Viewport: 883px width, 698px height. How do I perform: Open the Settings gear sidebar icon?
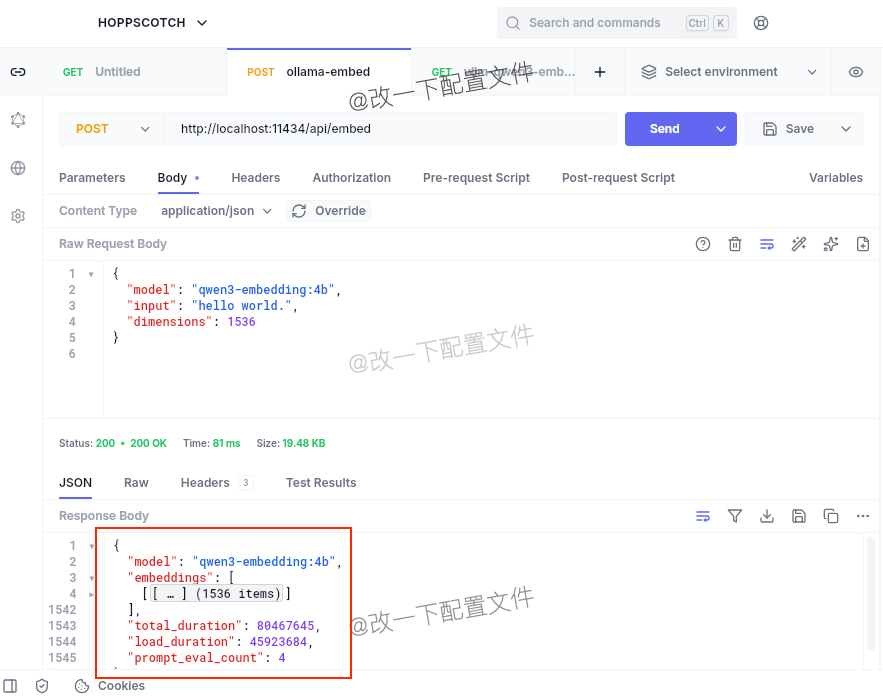18,216
